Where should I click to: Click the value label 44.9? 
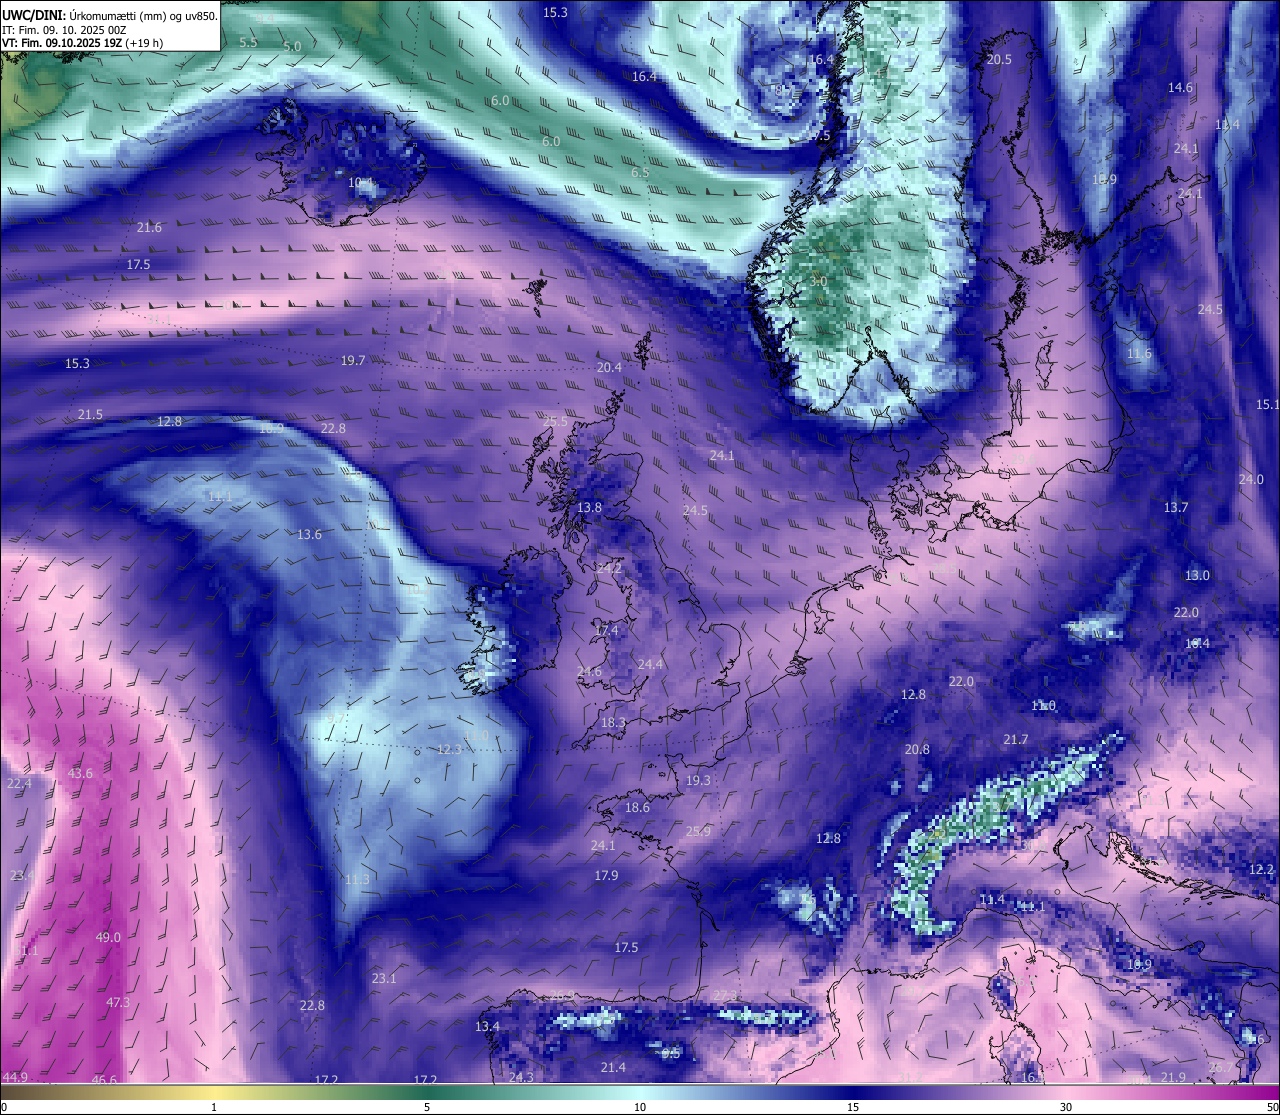tap(15, 1077)
